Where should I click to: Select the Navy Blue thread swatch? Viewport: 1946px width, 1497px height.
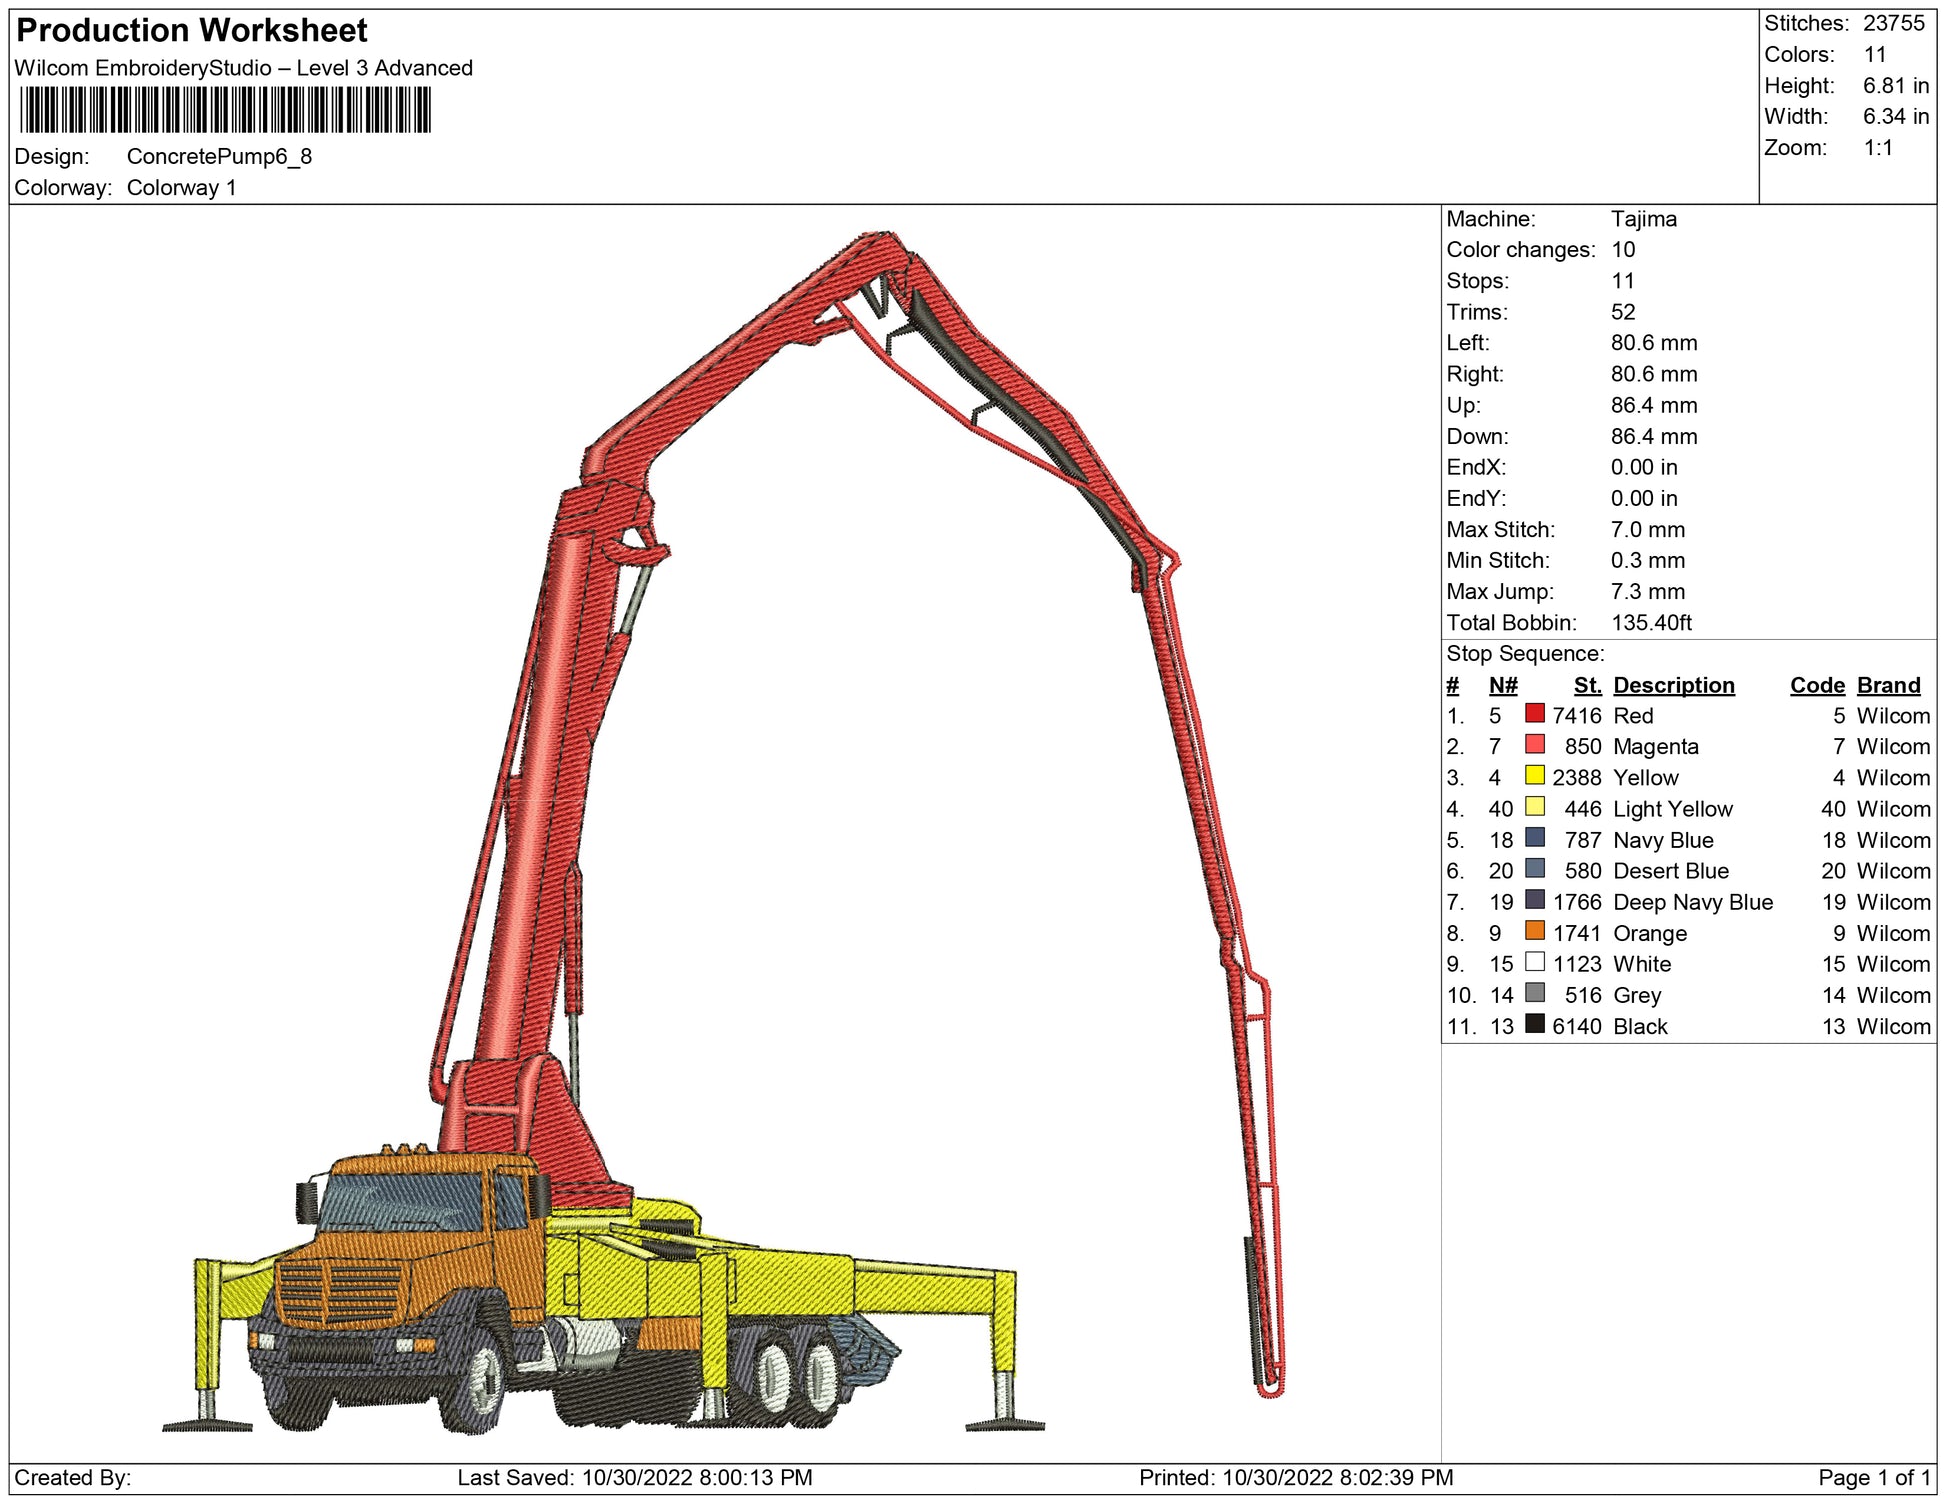1534,838
